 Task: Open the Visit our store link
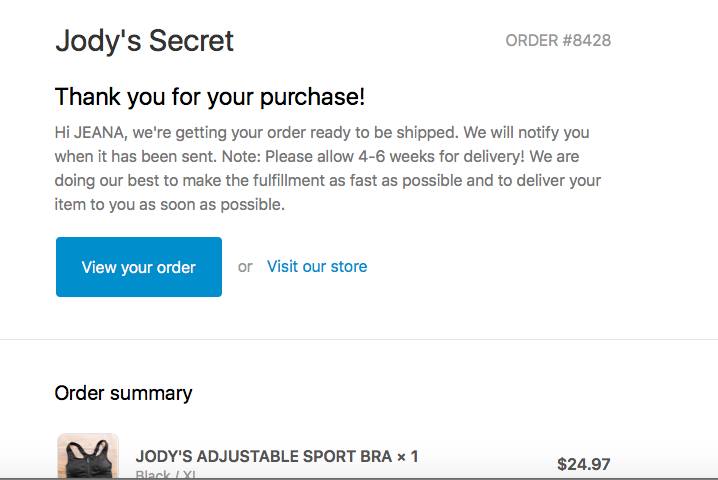point(317,267)
